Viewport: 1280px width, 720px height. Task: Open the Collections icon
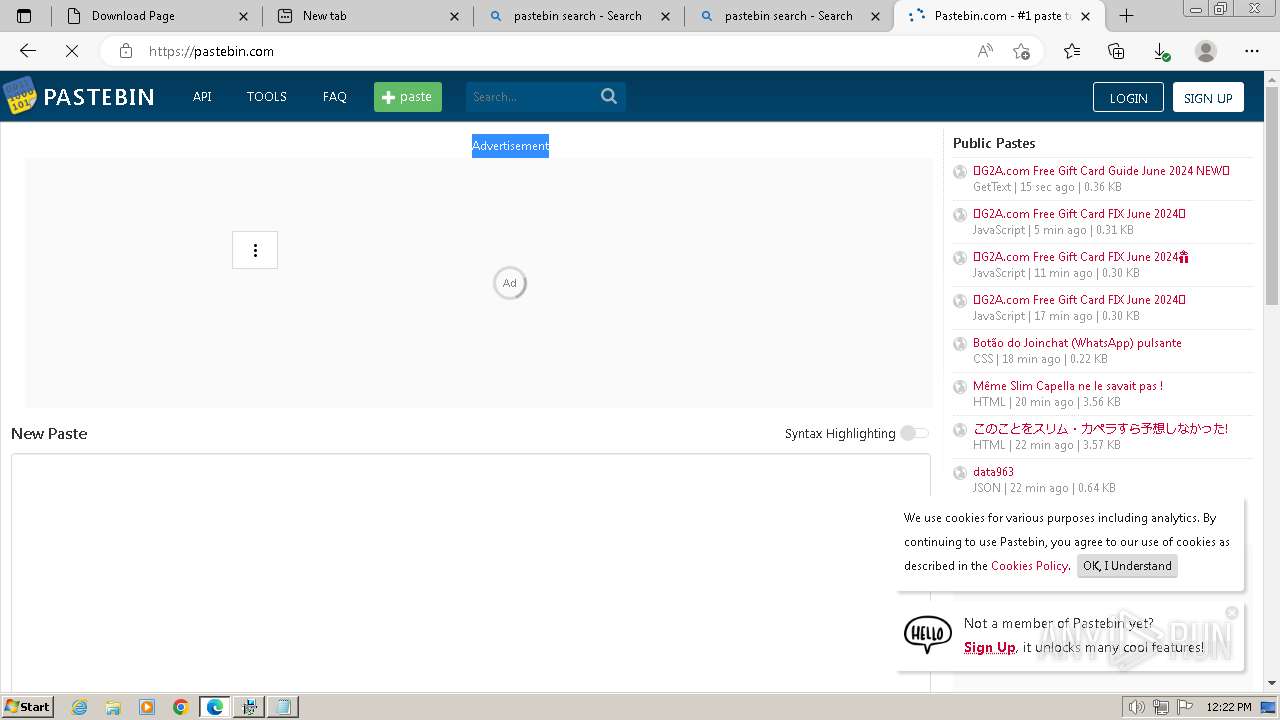point(1116,51)
